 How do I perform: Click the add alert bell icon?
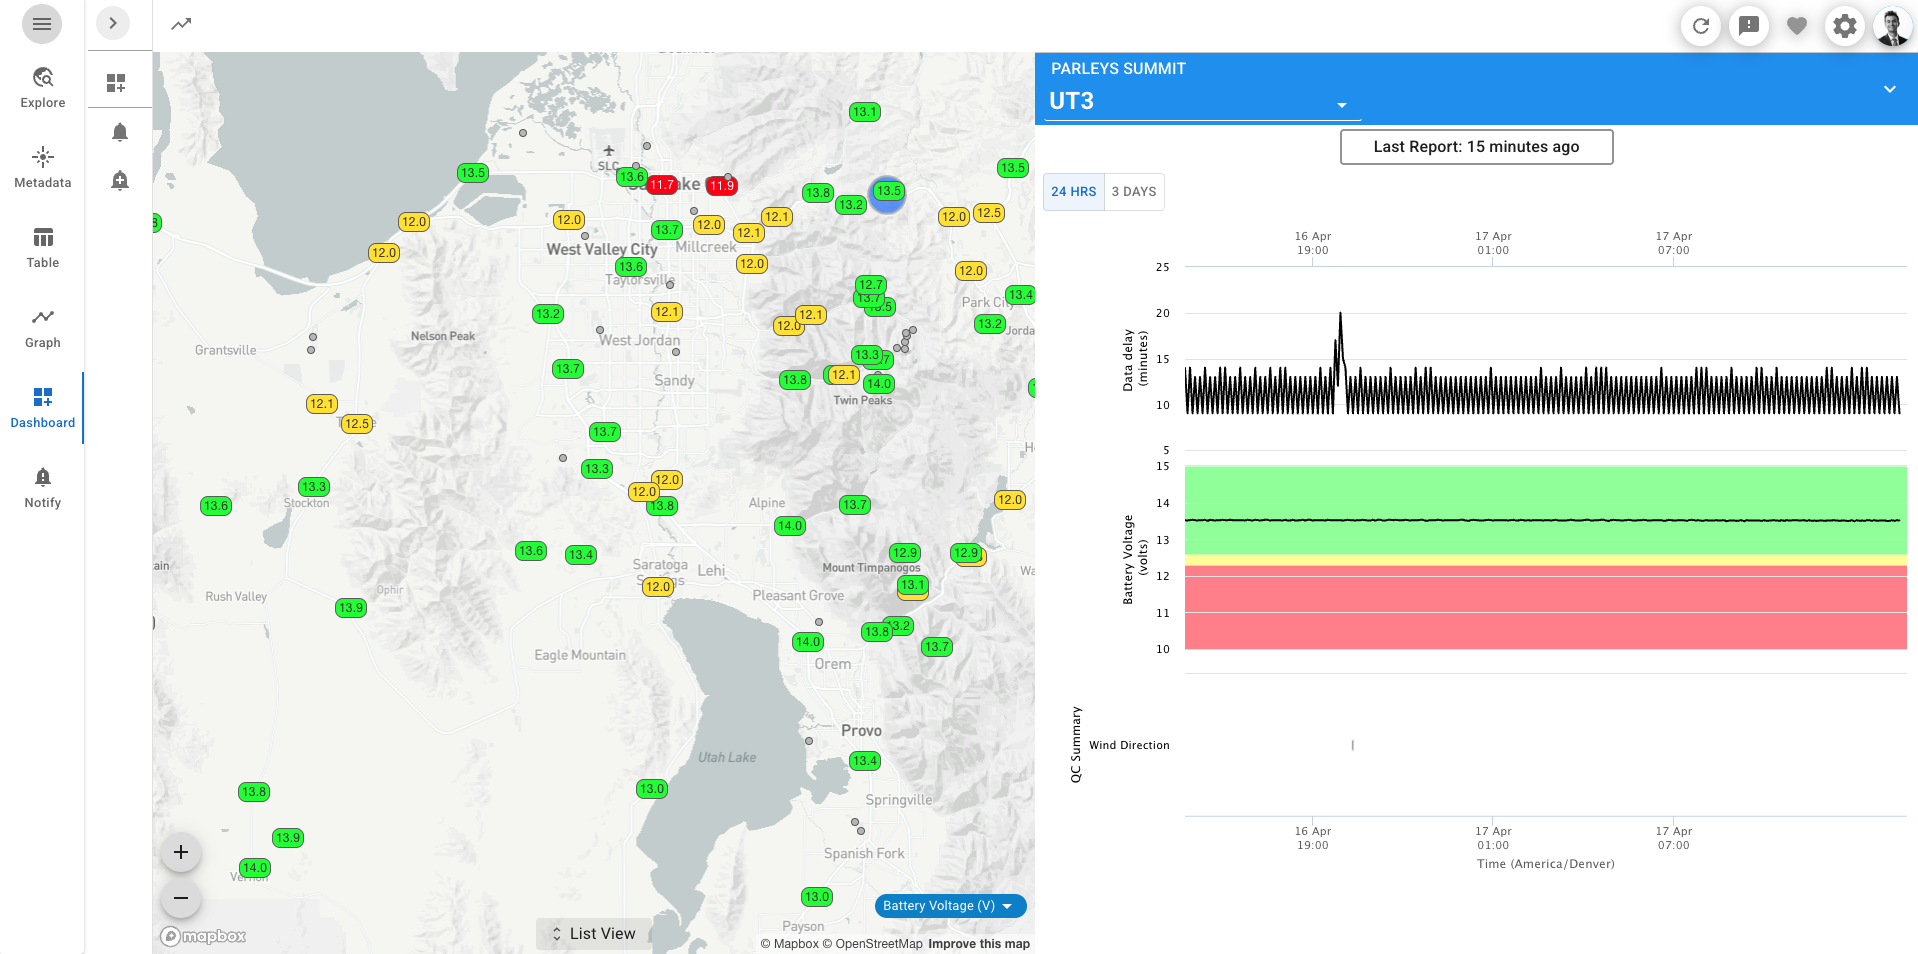[x=119, y=180]
